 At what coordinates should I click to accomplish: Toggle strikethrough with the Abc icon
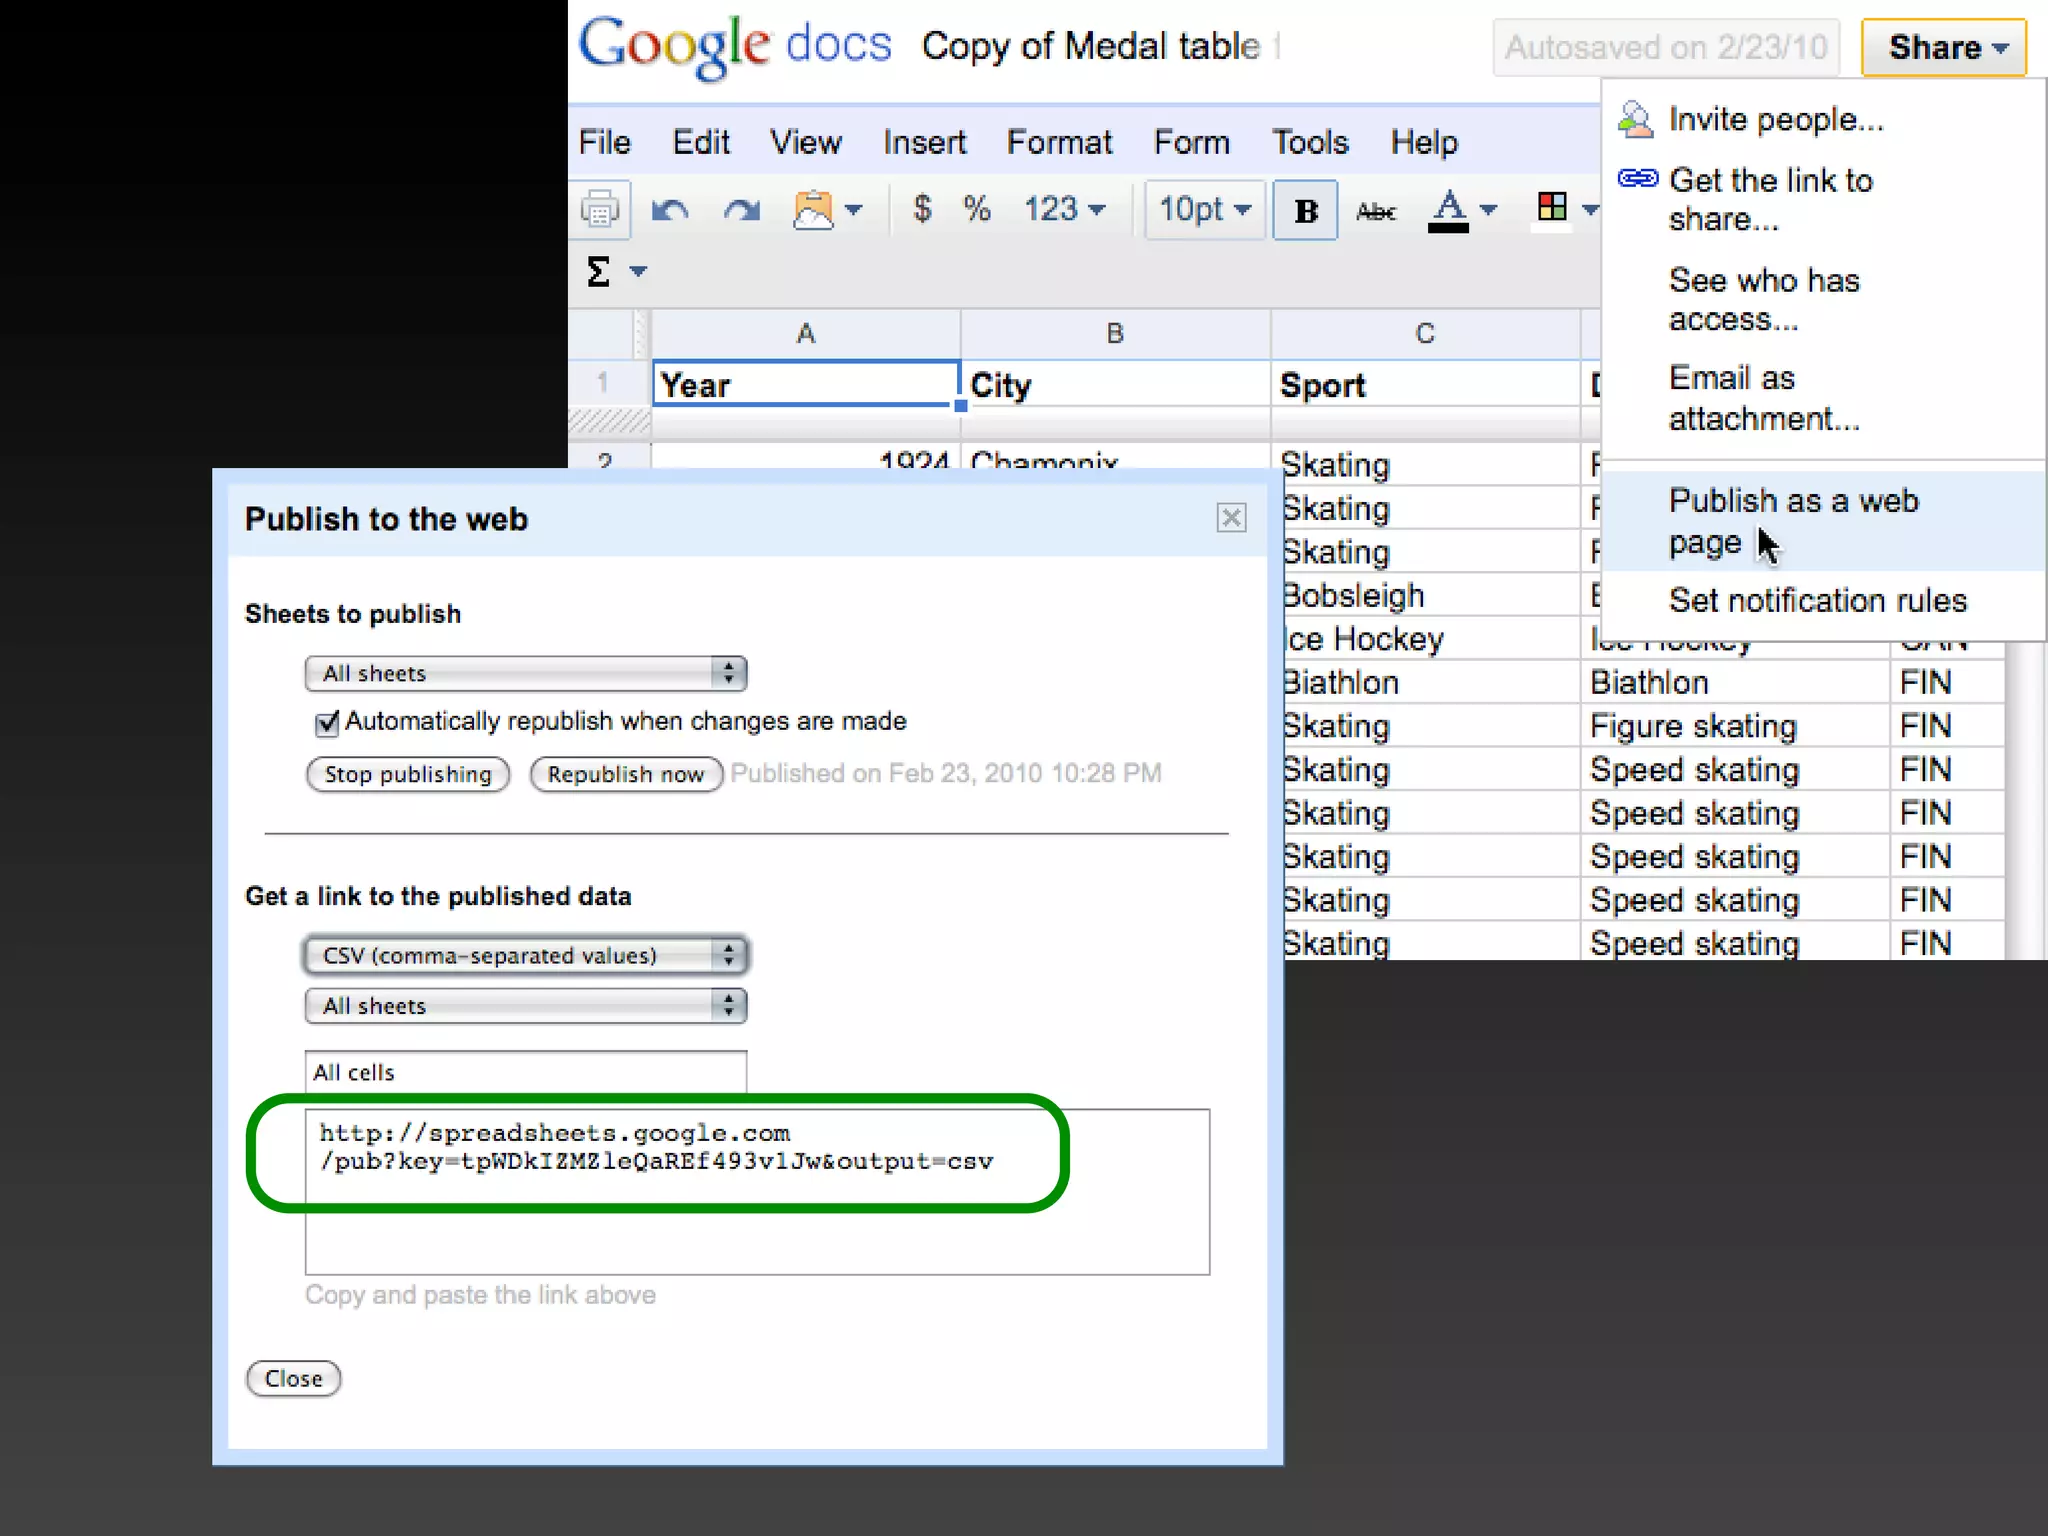coord(1376,211)
